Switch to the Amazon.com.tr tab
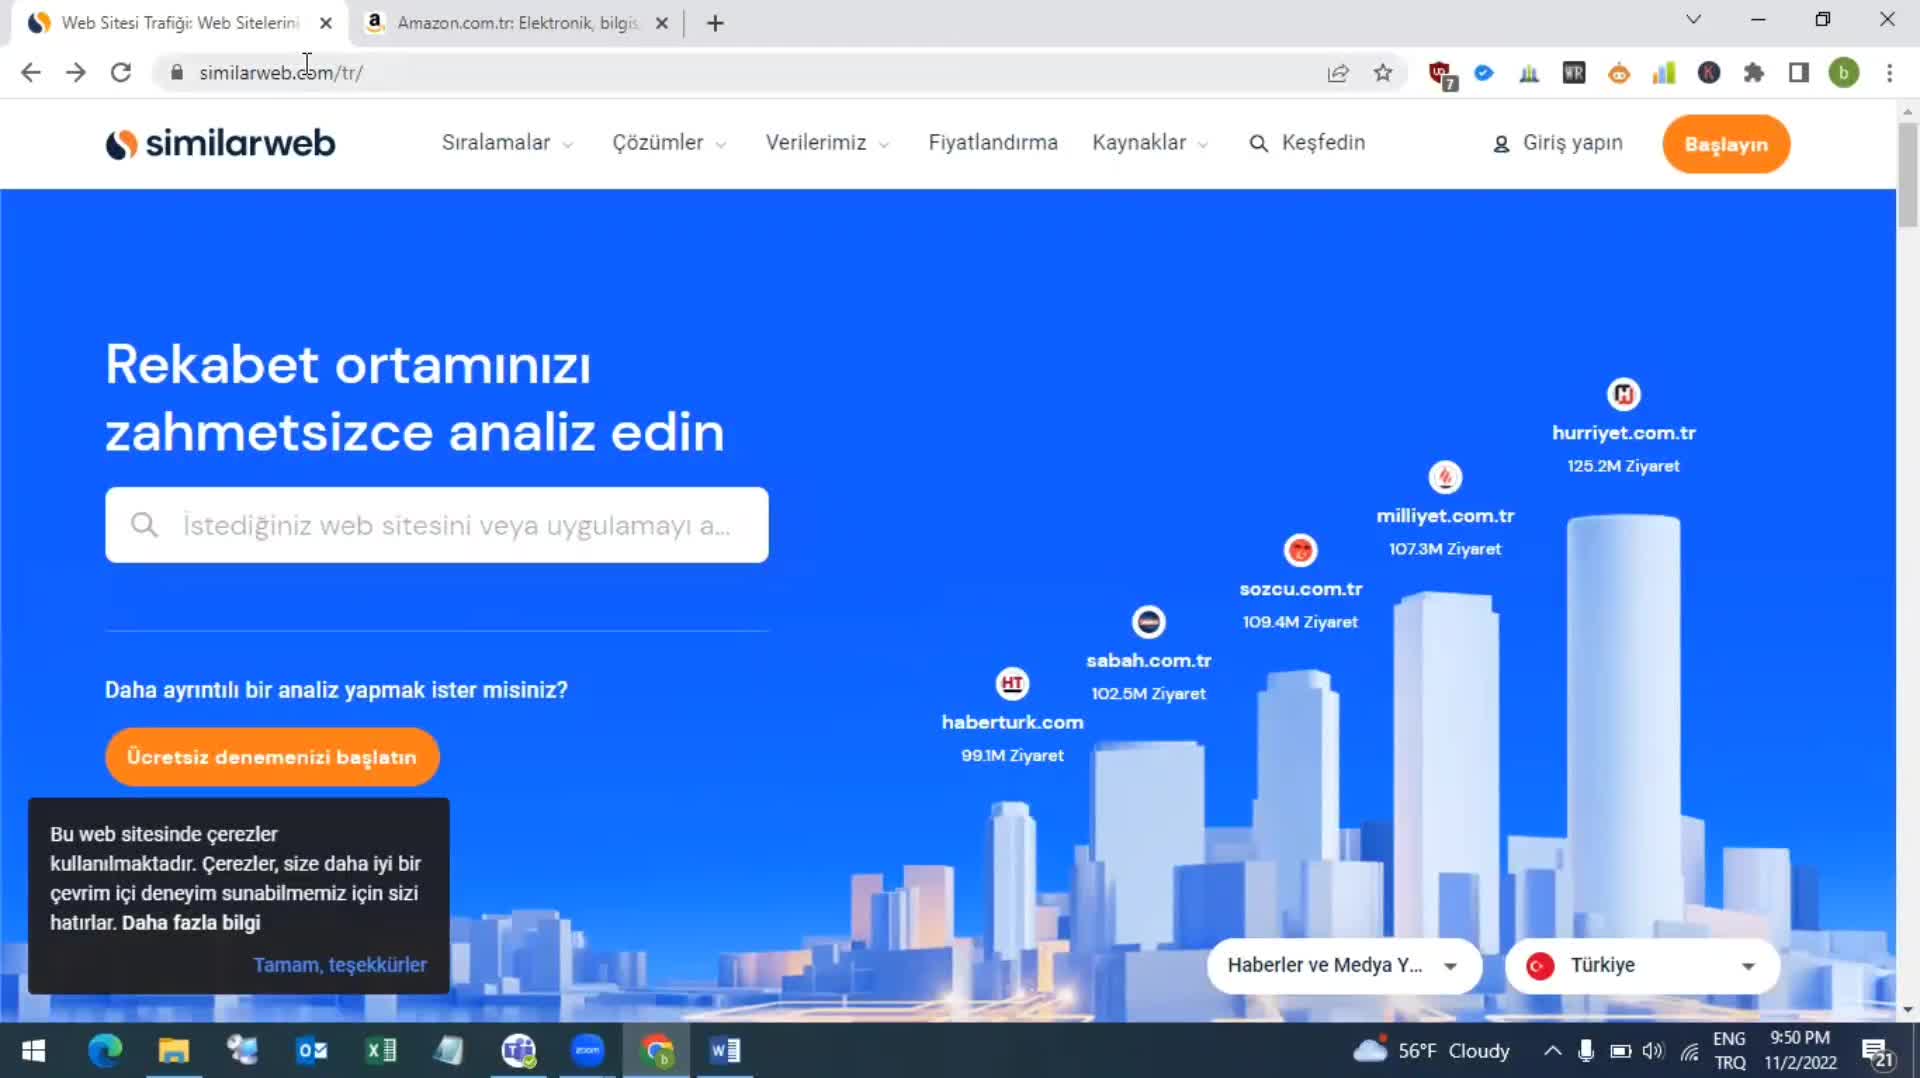1920x1078 pixels. [516, 23]
